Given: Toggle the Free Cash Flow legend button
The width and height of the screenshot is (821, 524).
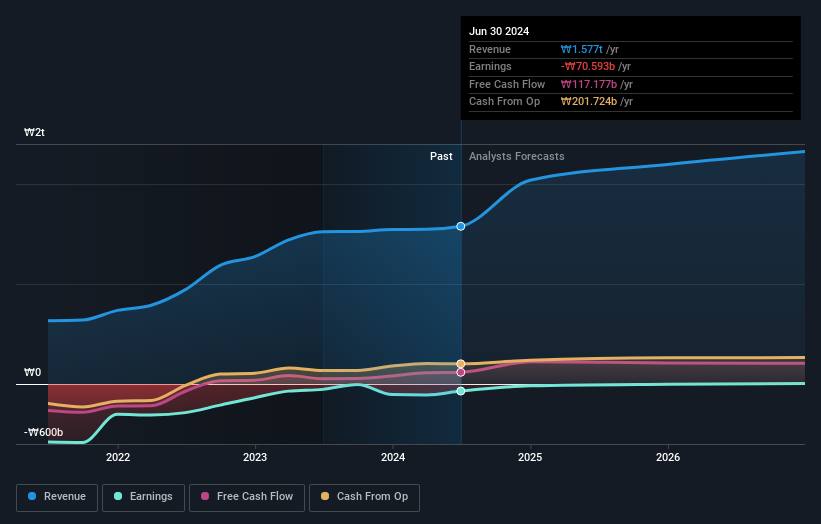Looking at the screenshot, I should 247,497.
